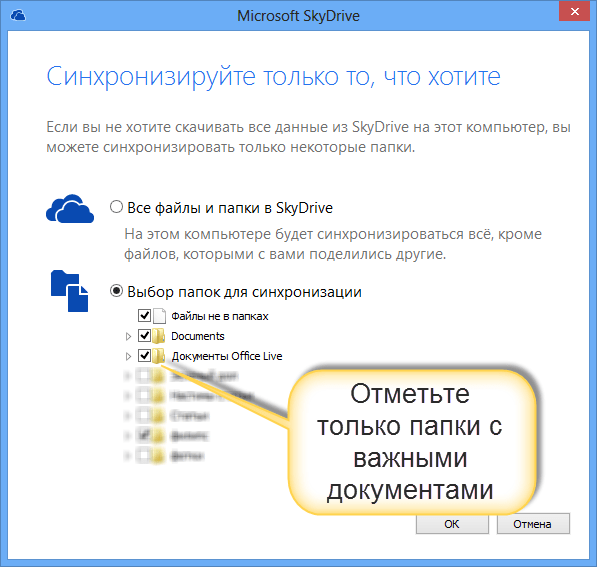Click the yellow callout with folder-selection tip
This screenshot has width=597, height=567.
[x=411, y=442]
